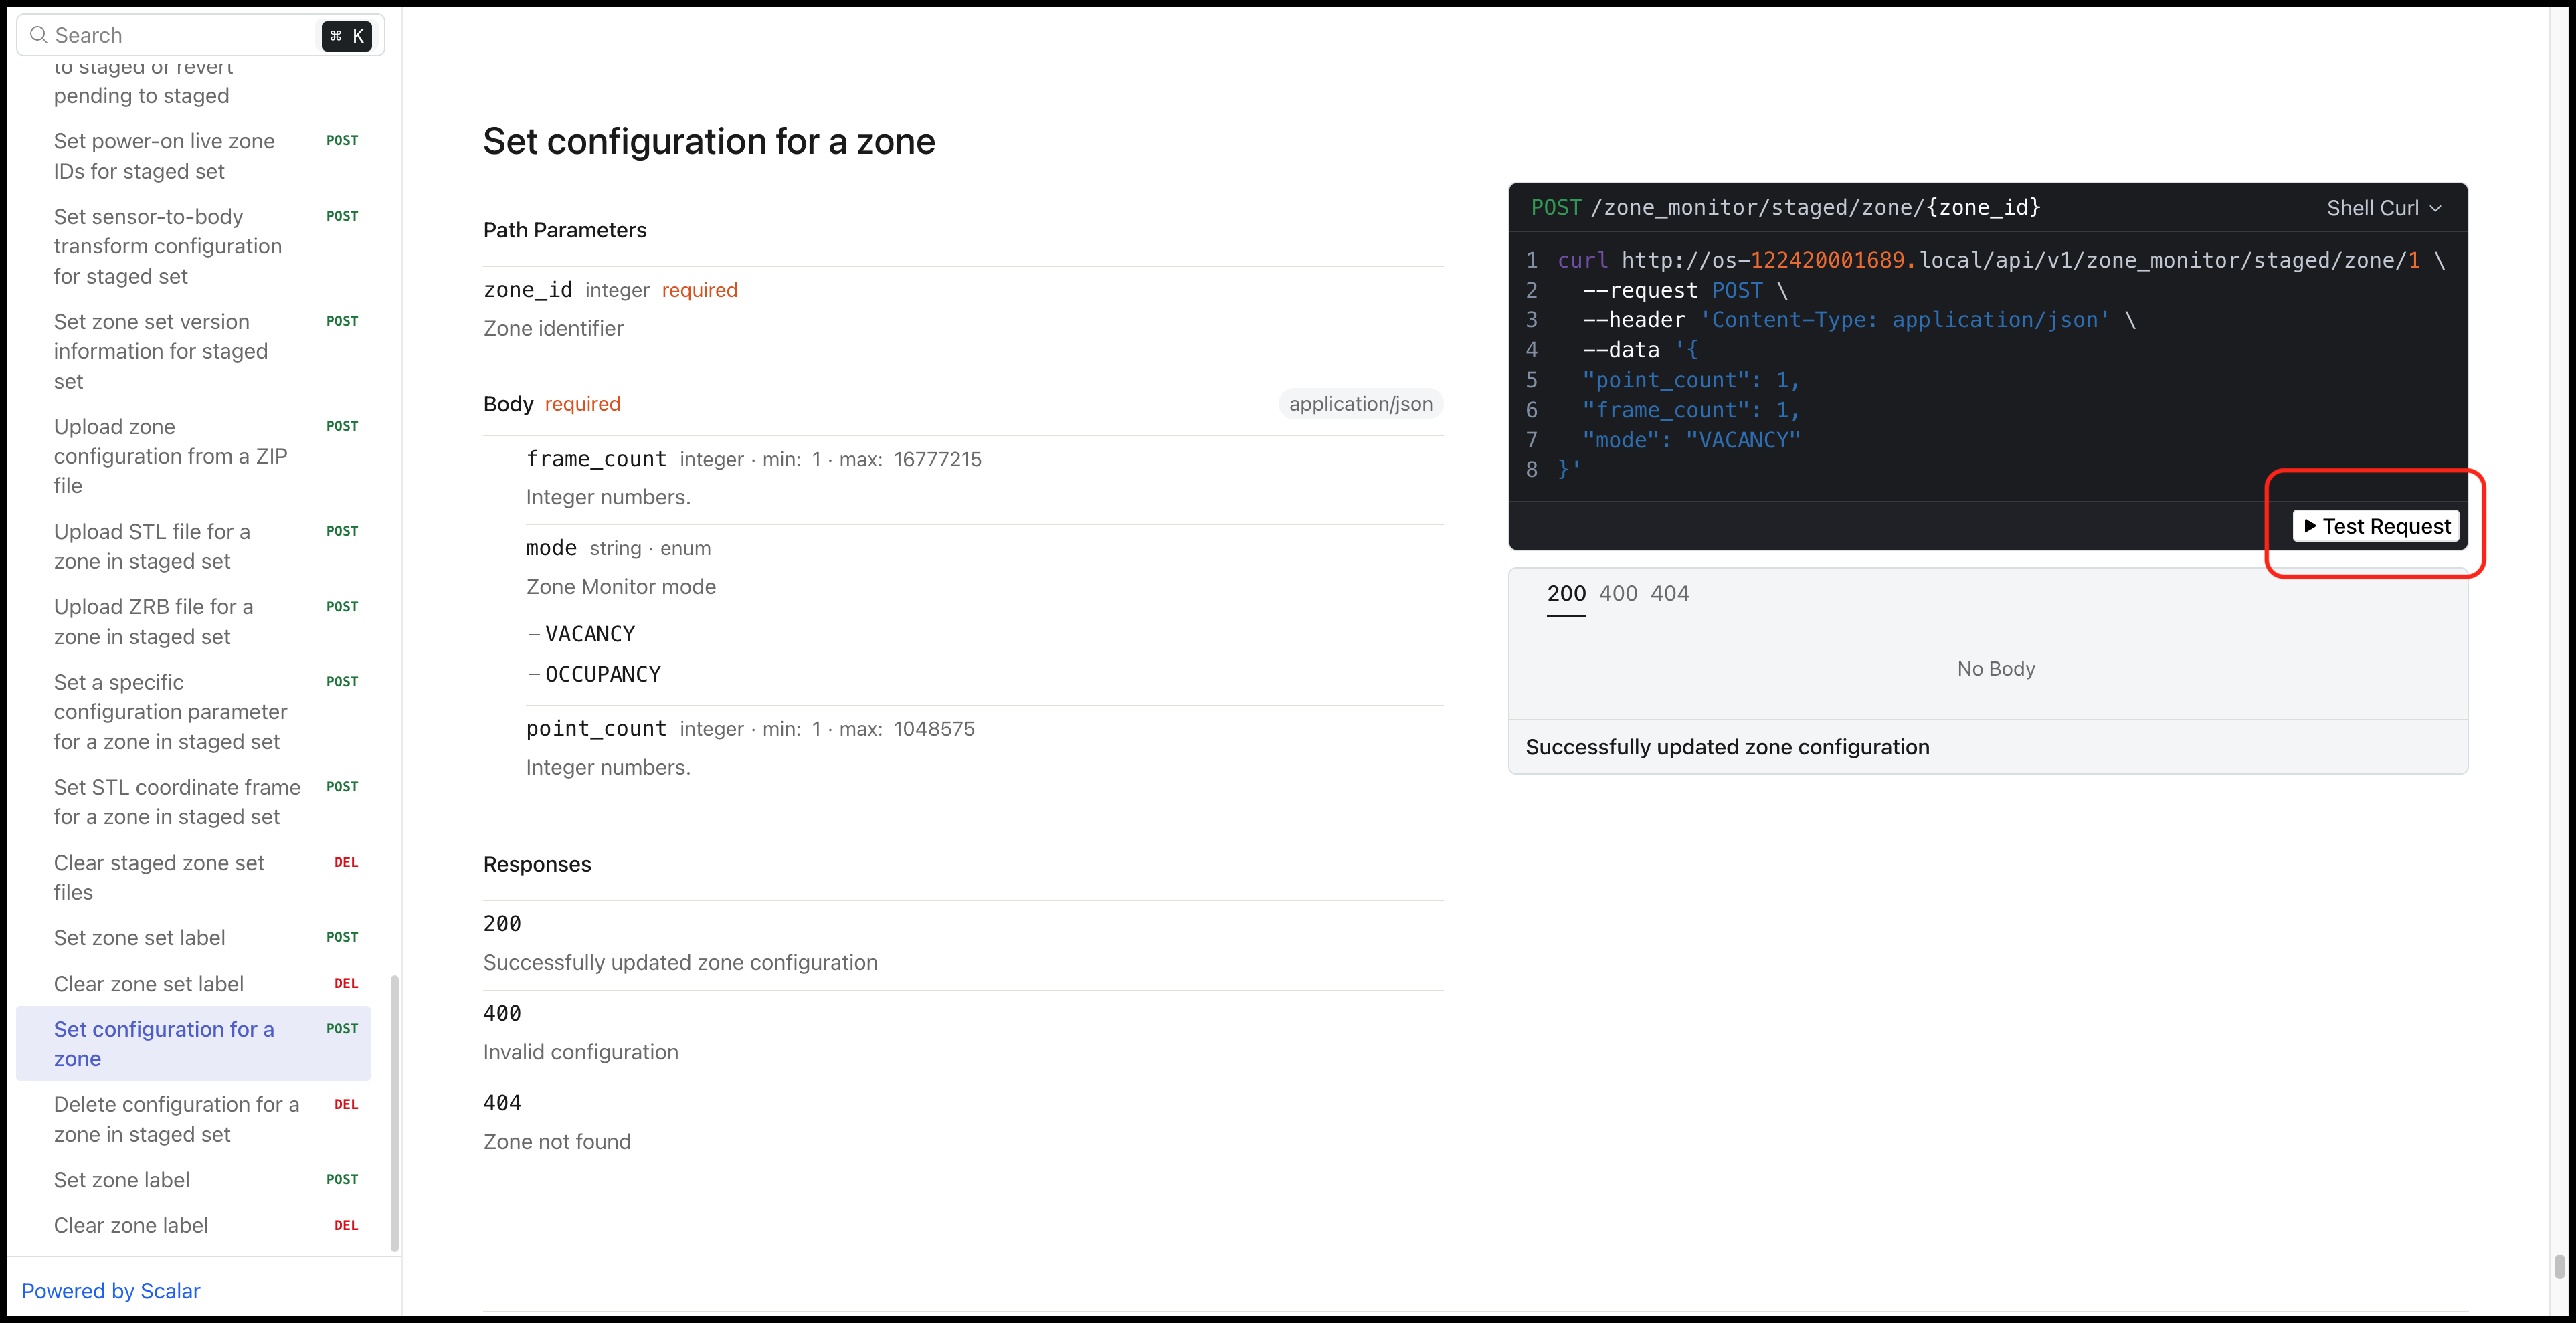Switch to the 200 response tab
The height and width of the screenshot is (1323, 2576).
coord(1566,593)
